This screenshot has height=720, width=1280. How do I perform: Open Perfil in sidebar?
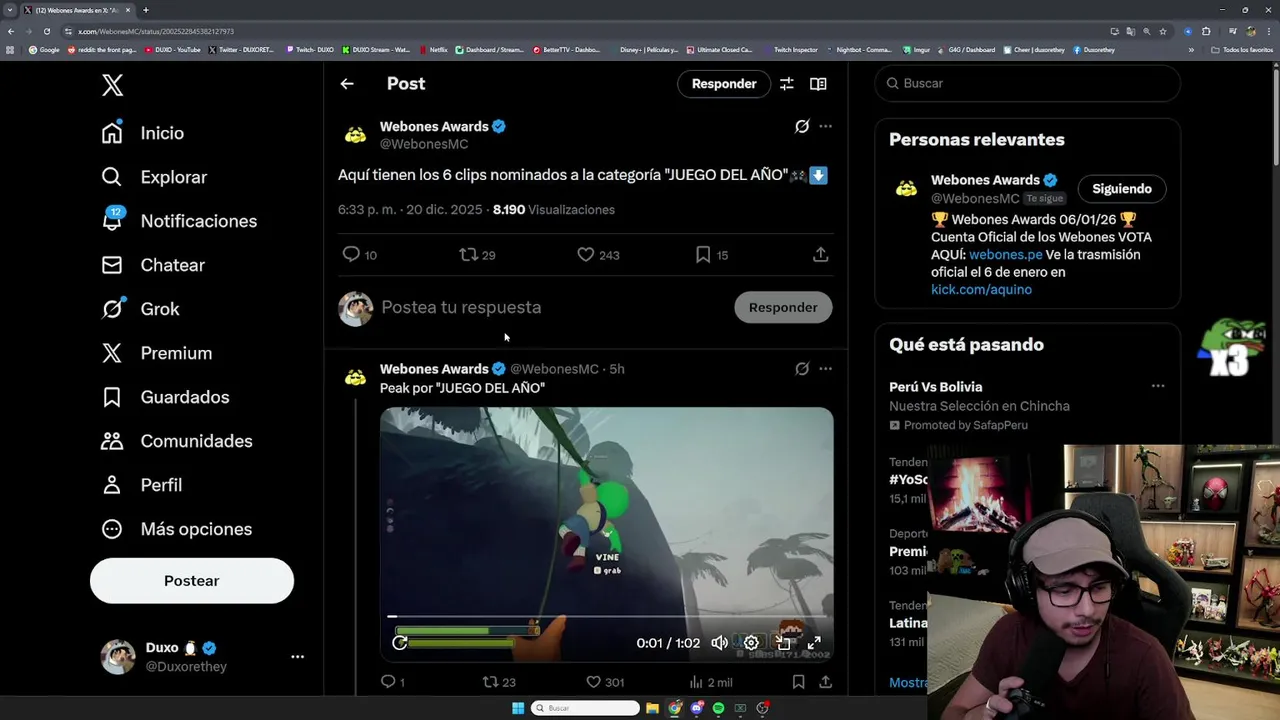[141, 485]
